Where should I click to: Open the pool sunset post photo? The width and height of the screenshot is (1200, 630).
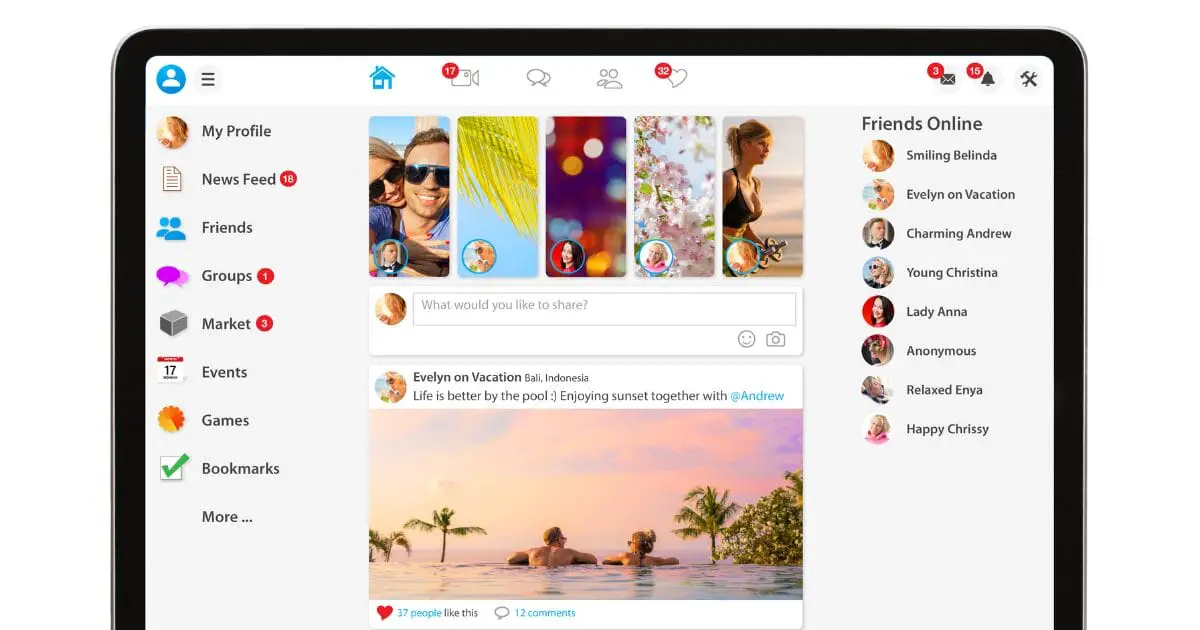[586, 504]
